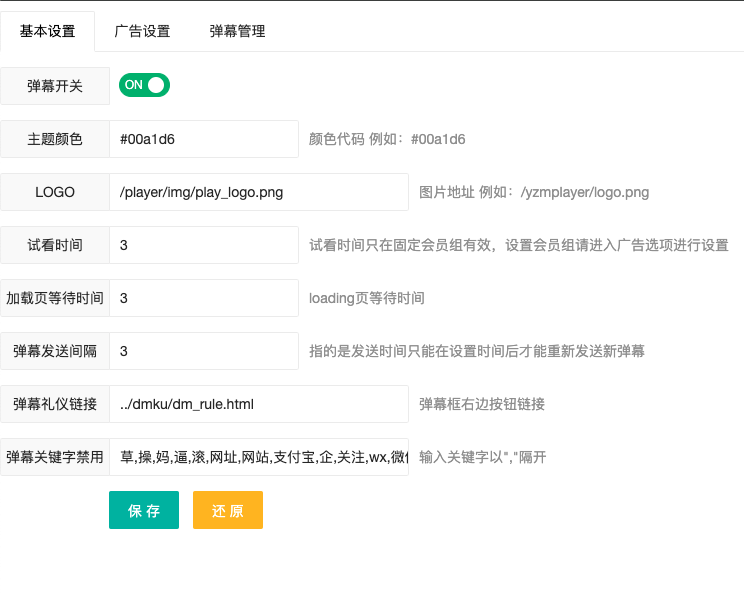Click the hint 颜色代码 例如：#00a1d6
Image resolution: width=744 pixels, height=595 pixels.
coord(387,139)
